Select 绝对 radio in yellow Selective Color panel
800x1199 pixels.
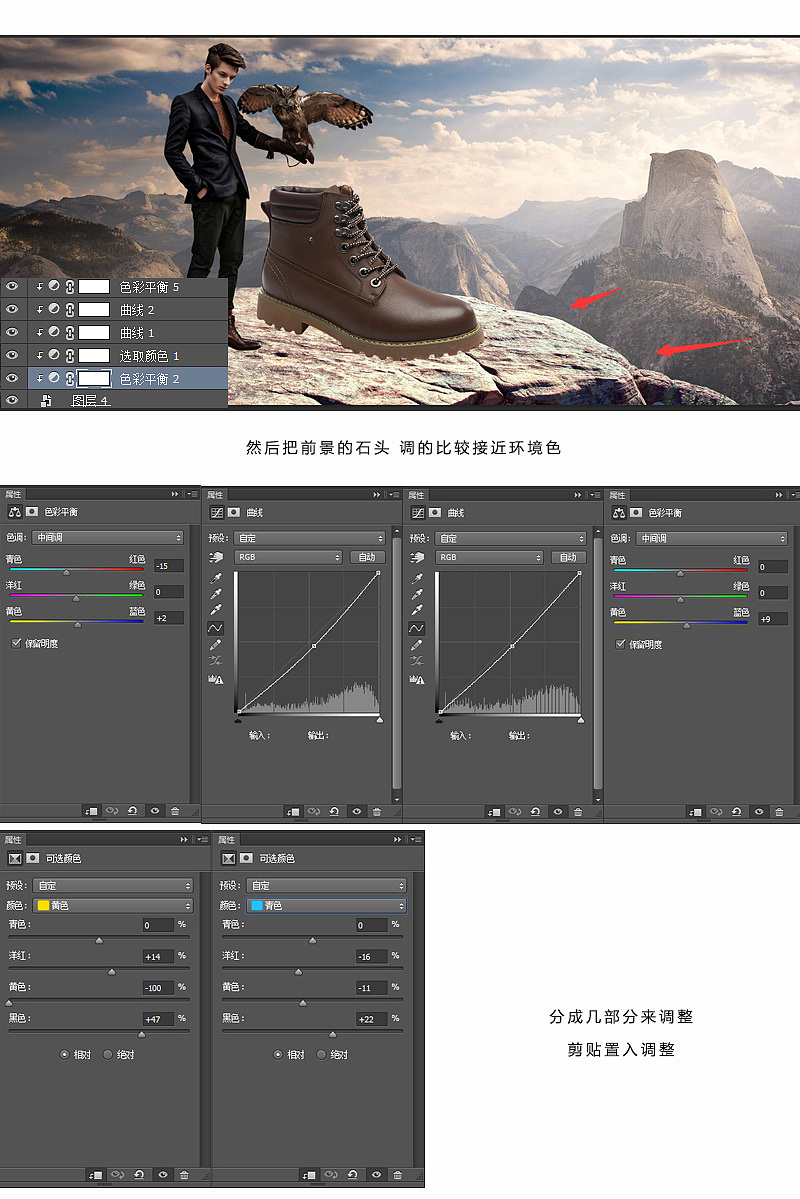coord(108,1054)
